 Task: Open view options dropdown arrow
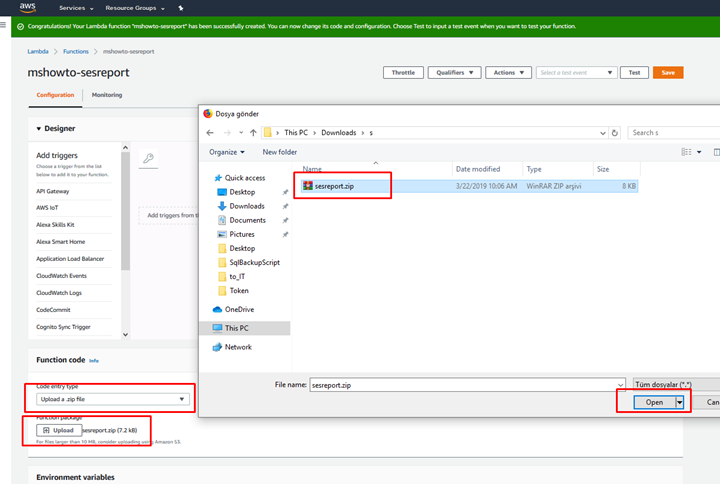(x=699, y=152)
